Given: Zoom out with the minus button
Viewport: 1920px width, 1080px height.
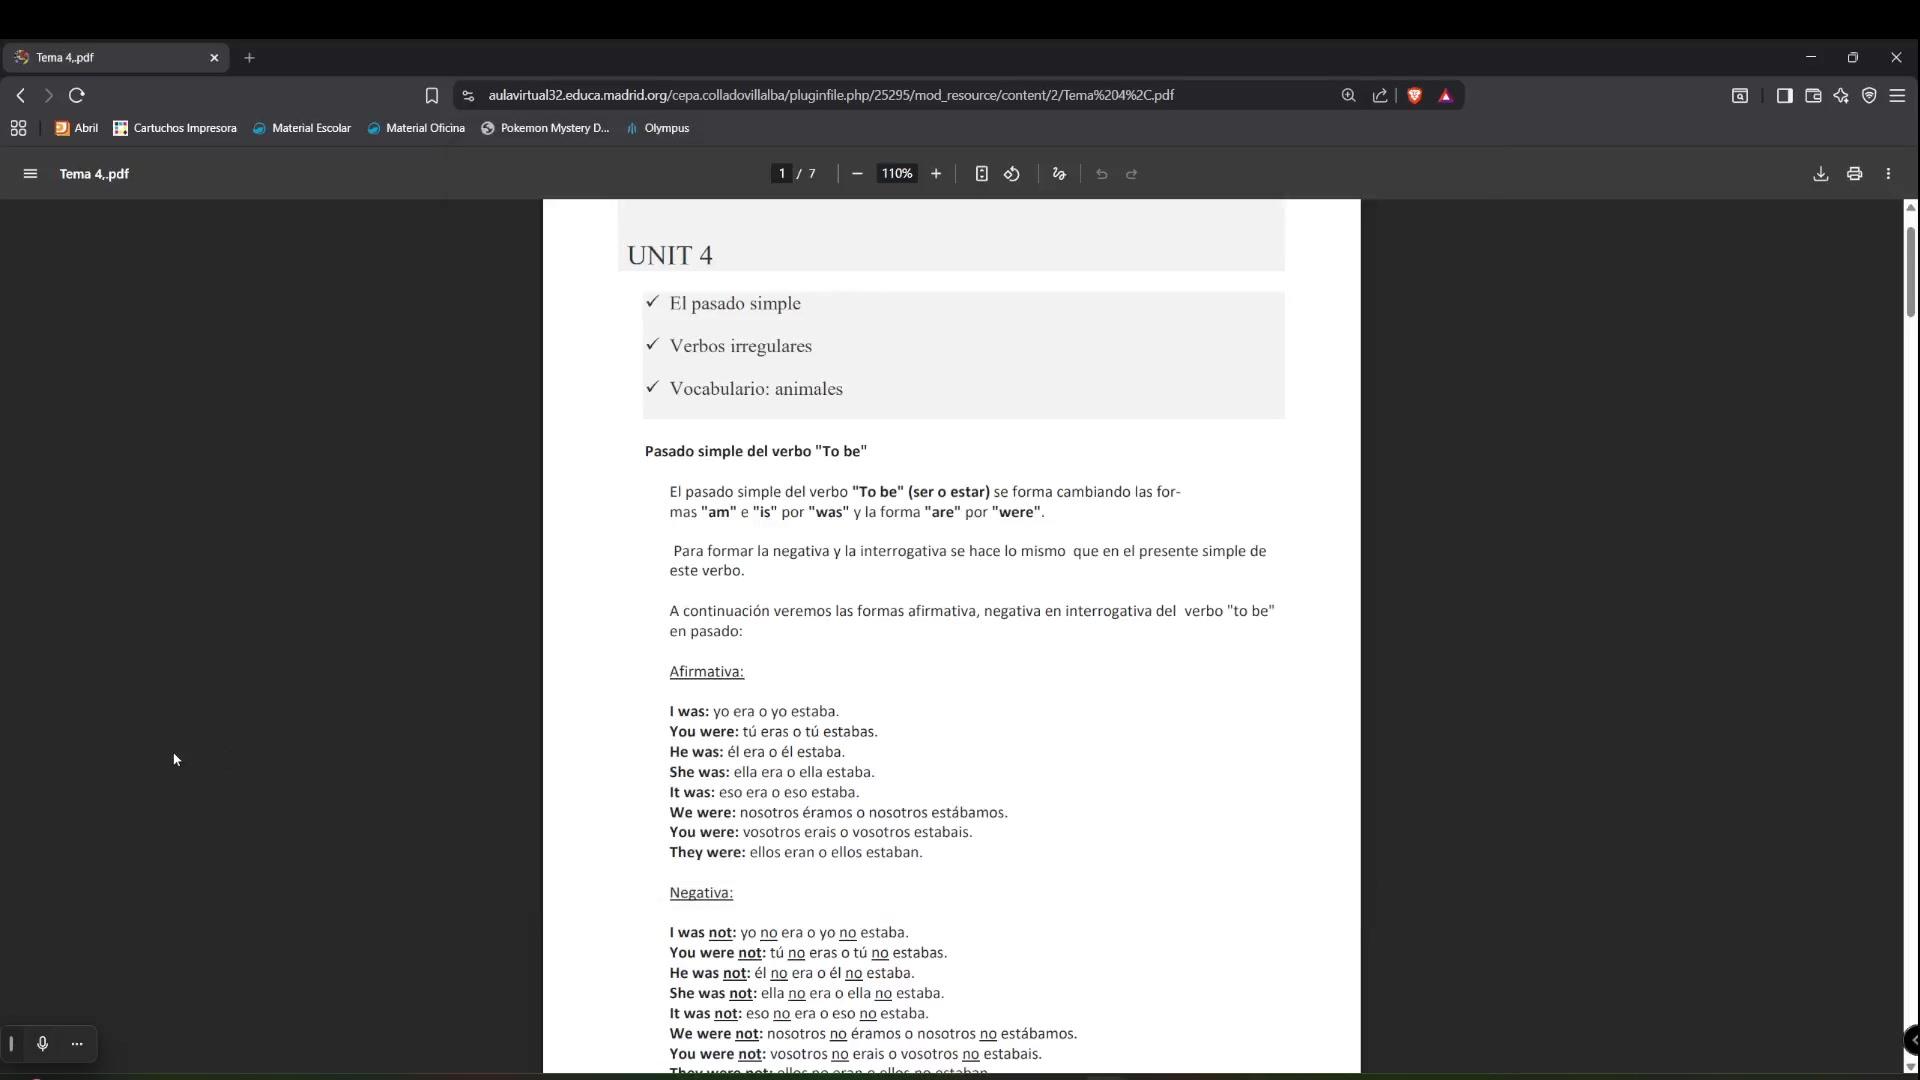Looking at the screenshot, I should 857,174.
